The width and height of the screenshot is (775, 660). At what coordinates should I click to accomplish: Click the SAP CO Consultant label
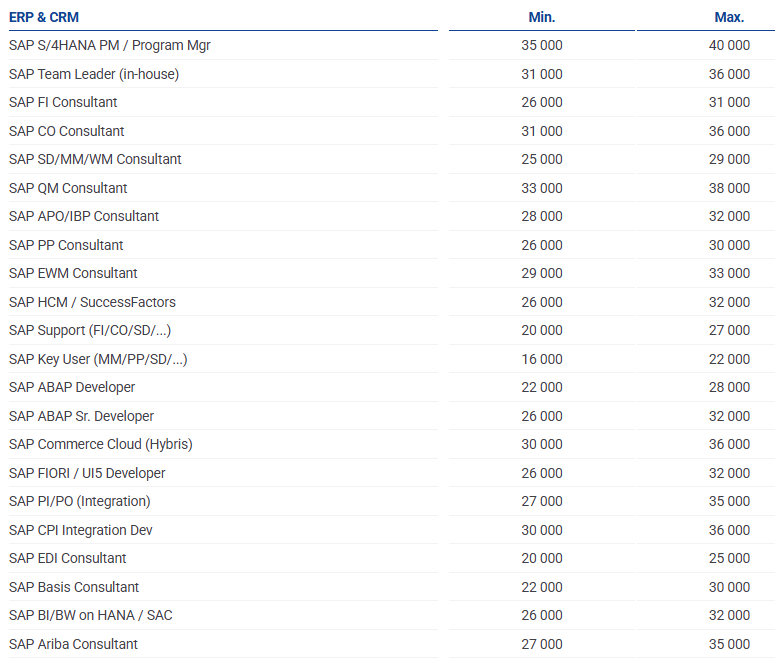(66, 131)
